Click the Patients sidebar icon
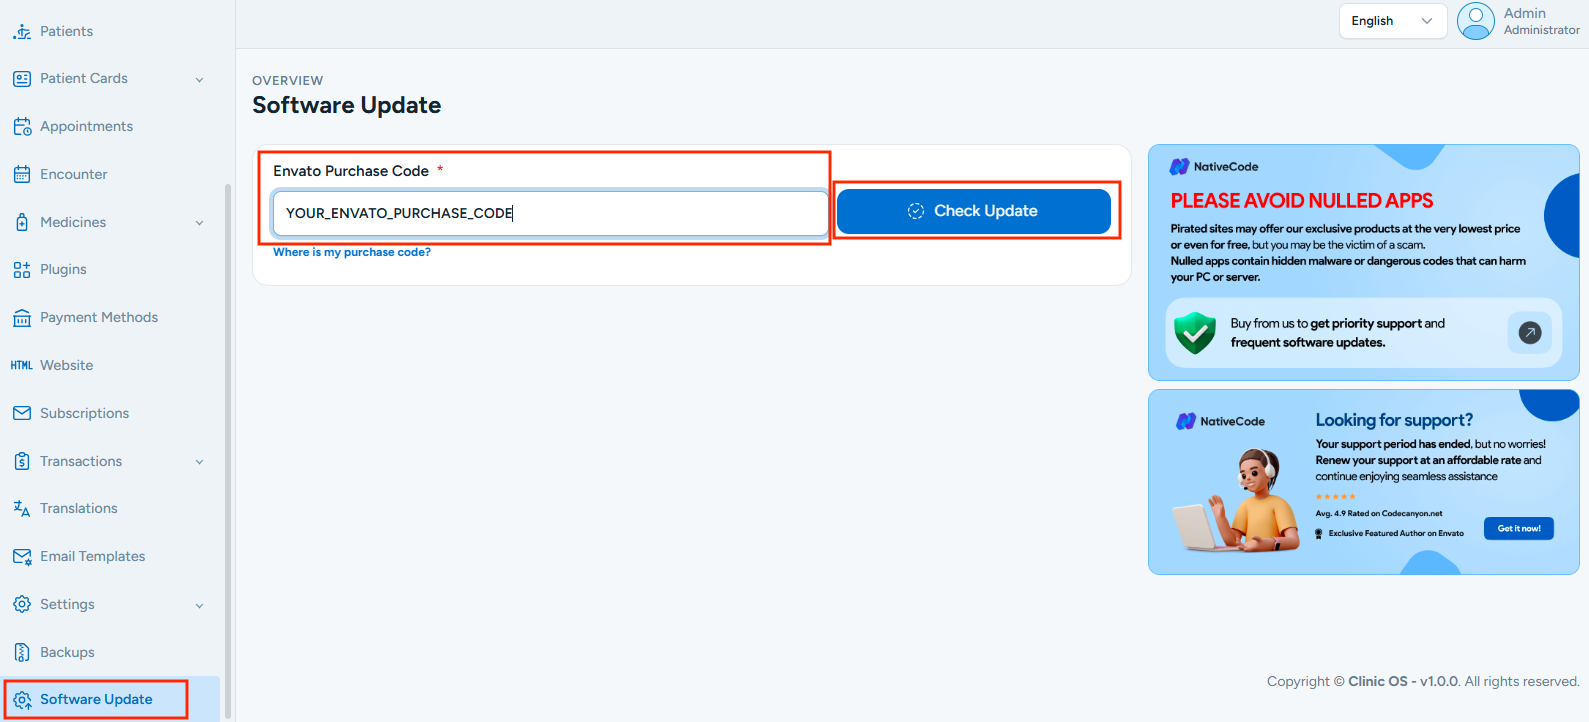Viewport: 1589px width, 722px height. click(x=21, y=32)
